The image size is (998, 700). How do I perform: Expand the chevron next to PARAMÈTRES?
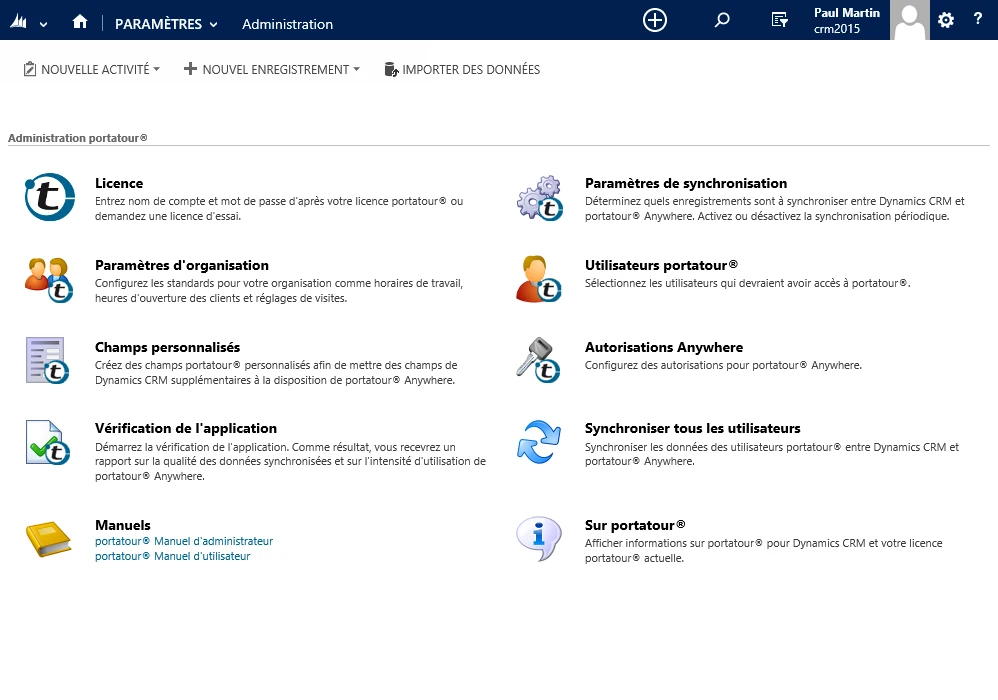point(213,25)
